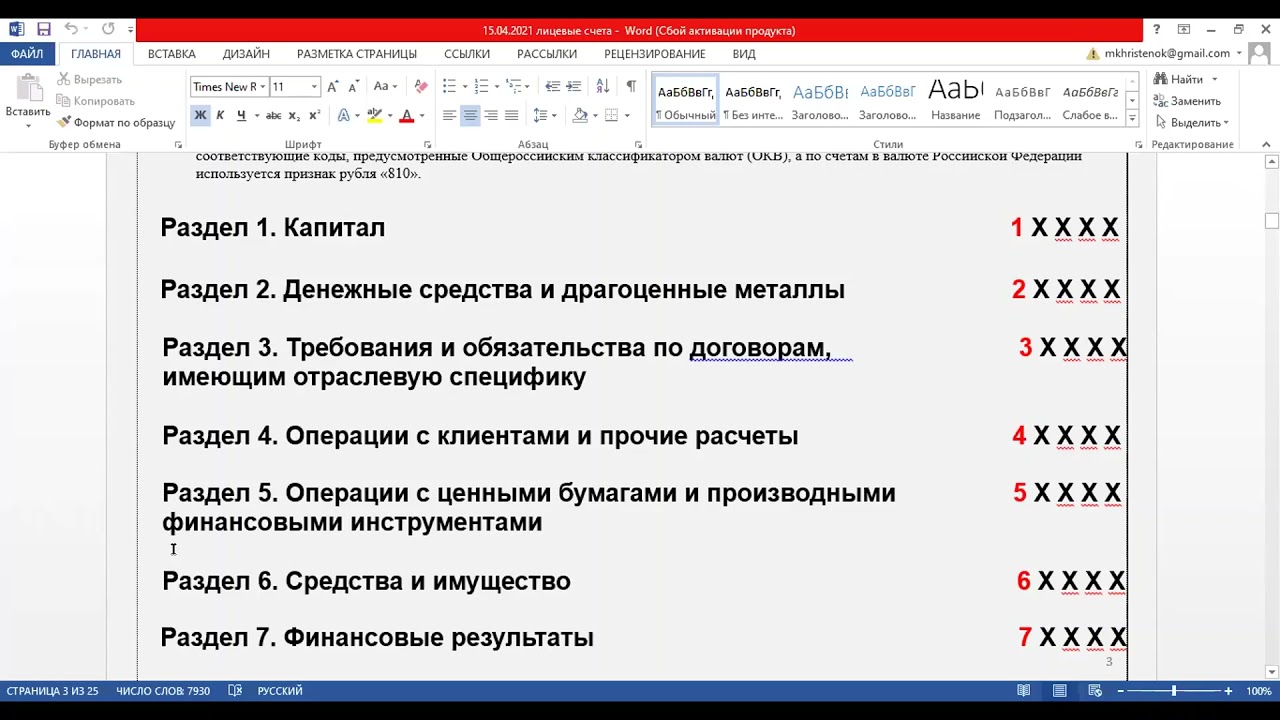Open the Выделить selection menu
This screenshot has height=720, width=1280.
point(1190,123)
